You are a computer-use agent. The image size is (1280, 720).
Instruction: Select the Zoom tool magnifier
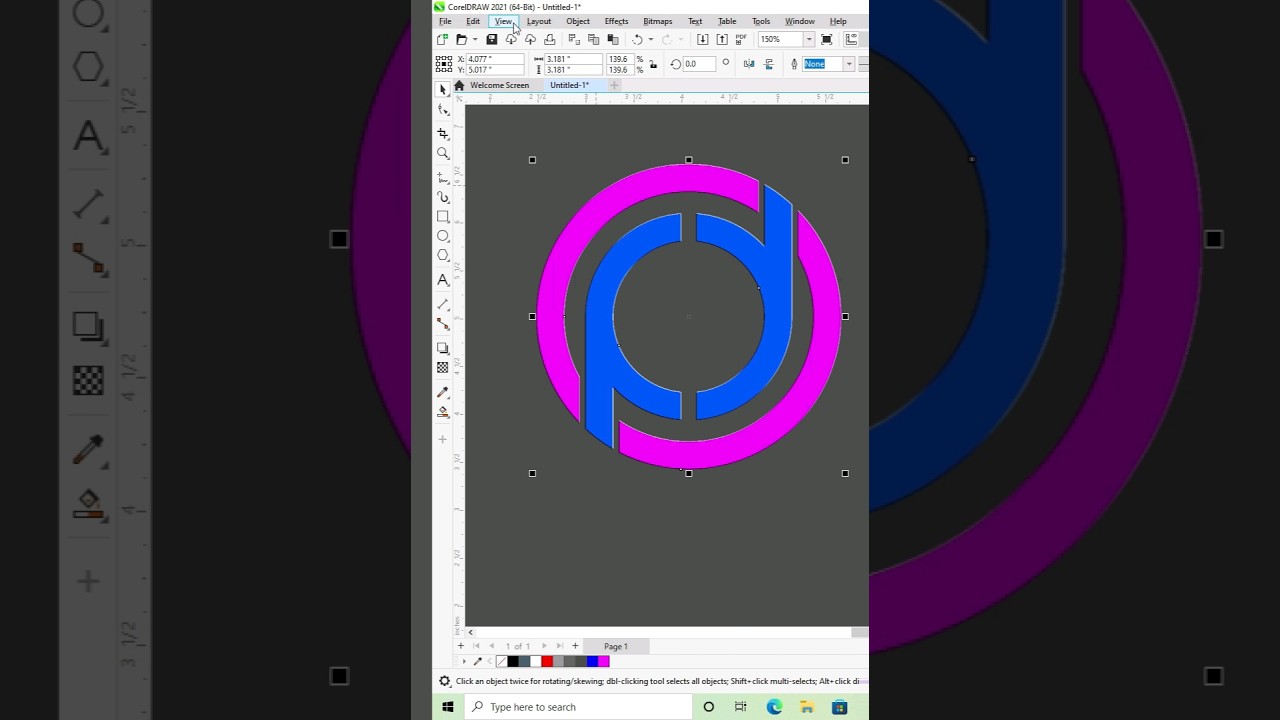[443, 153]
